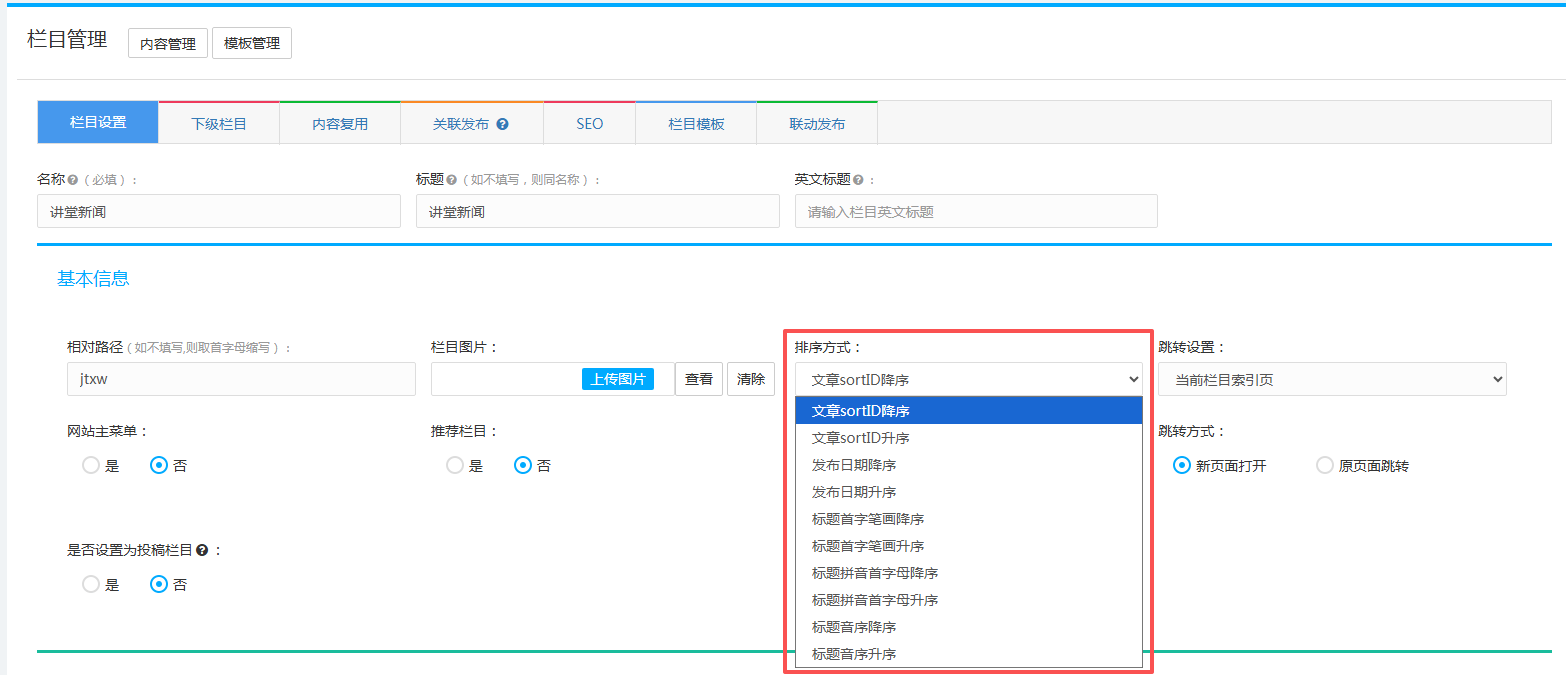
Task: Select 是 for 投稿栏目 setting
Action: point(91,584)
